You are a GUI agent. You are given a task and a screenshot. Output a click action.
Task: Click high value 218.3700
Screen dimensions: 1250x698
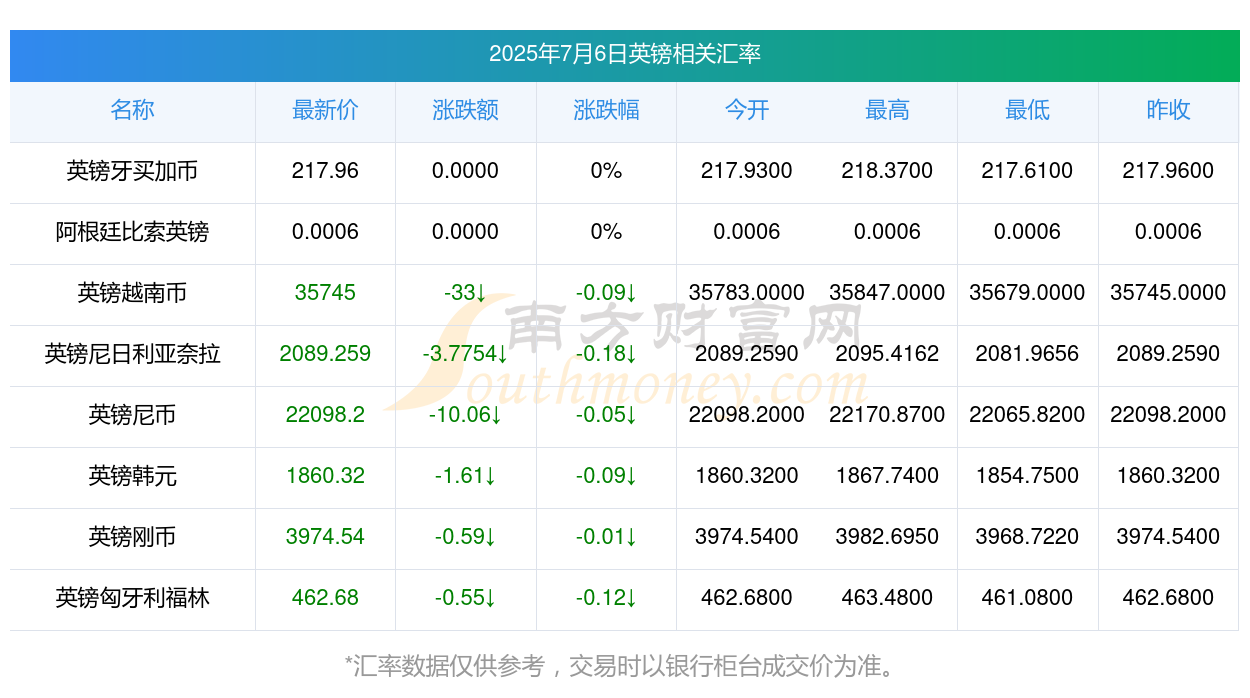coord(887,171)
